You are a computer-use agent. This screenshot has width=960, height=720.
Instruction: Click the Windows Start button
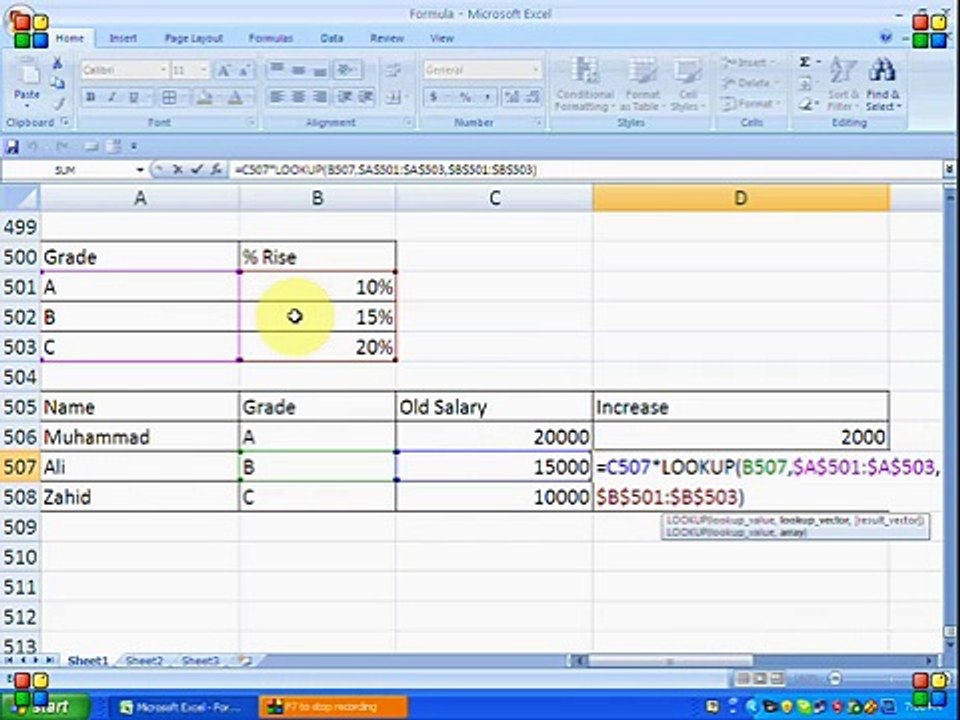(45, 707)
